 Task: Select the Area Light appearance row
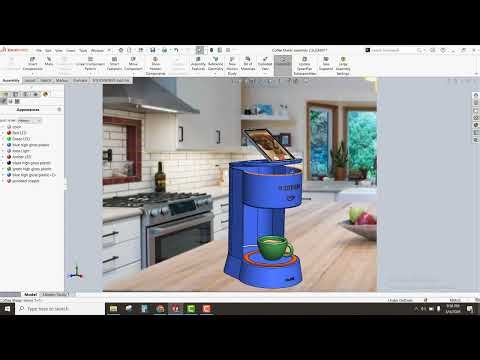tap(21, 151)
